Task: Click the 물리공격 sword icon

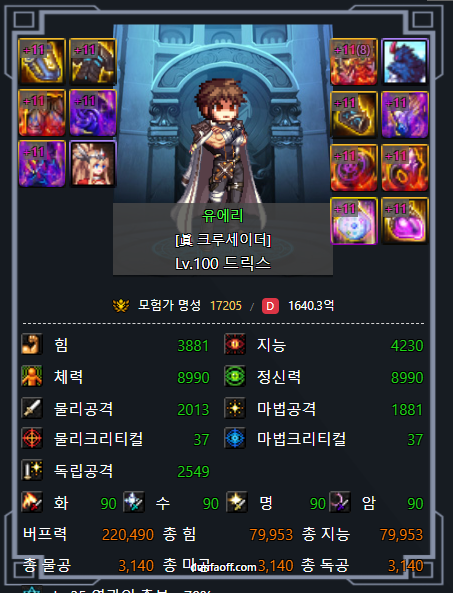Action: 32,408
